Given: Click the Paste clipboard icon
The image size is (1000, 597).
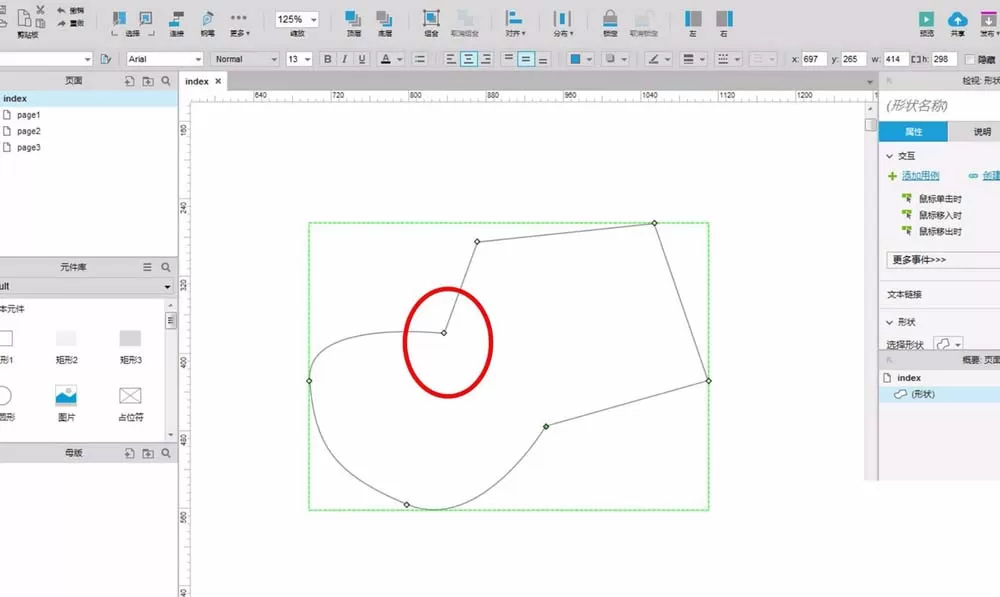Looking at the screenshot, I should pos(24,17).
